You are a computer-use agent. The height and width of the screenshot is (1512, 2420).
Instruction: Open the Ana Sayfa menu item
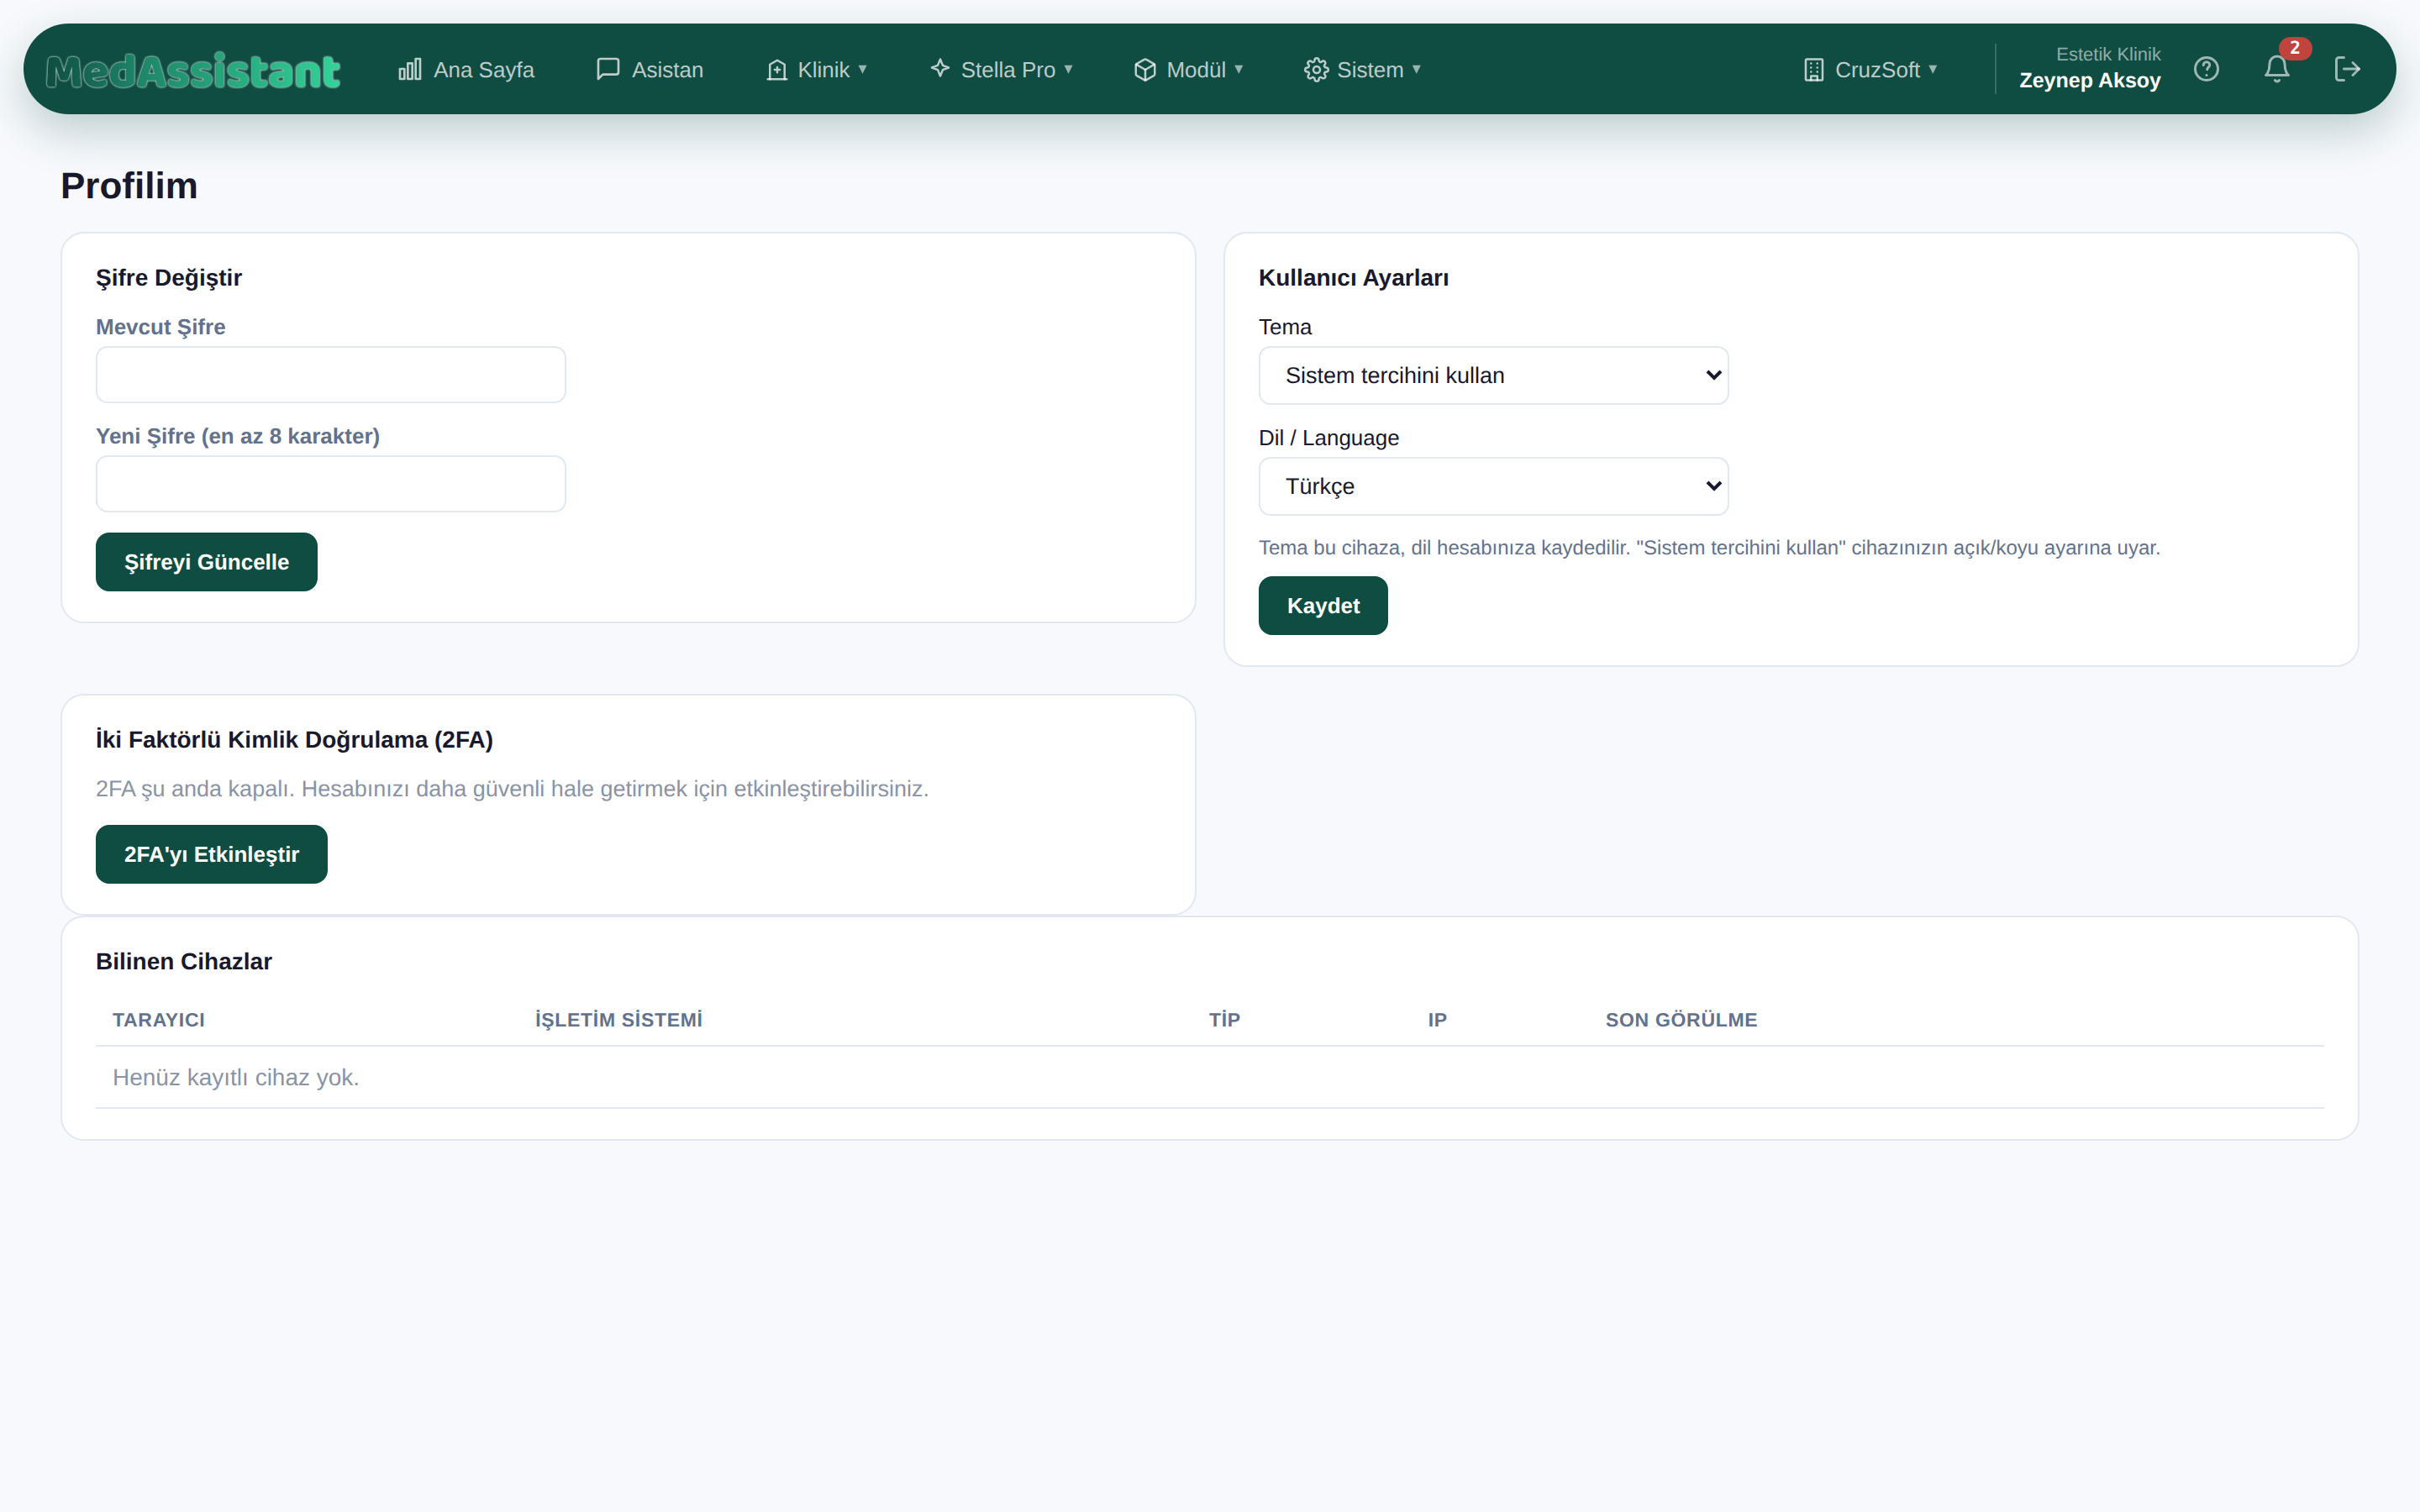coord(466,69)
